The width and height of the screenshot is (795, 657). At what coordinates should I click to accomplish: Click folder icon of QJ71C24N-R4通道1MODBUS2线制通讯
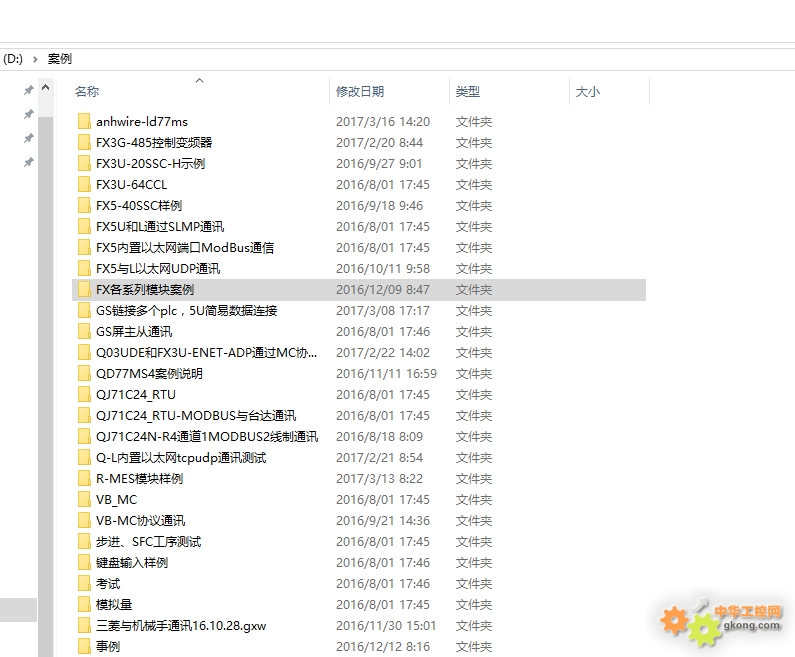(x=84, y=436)
